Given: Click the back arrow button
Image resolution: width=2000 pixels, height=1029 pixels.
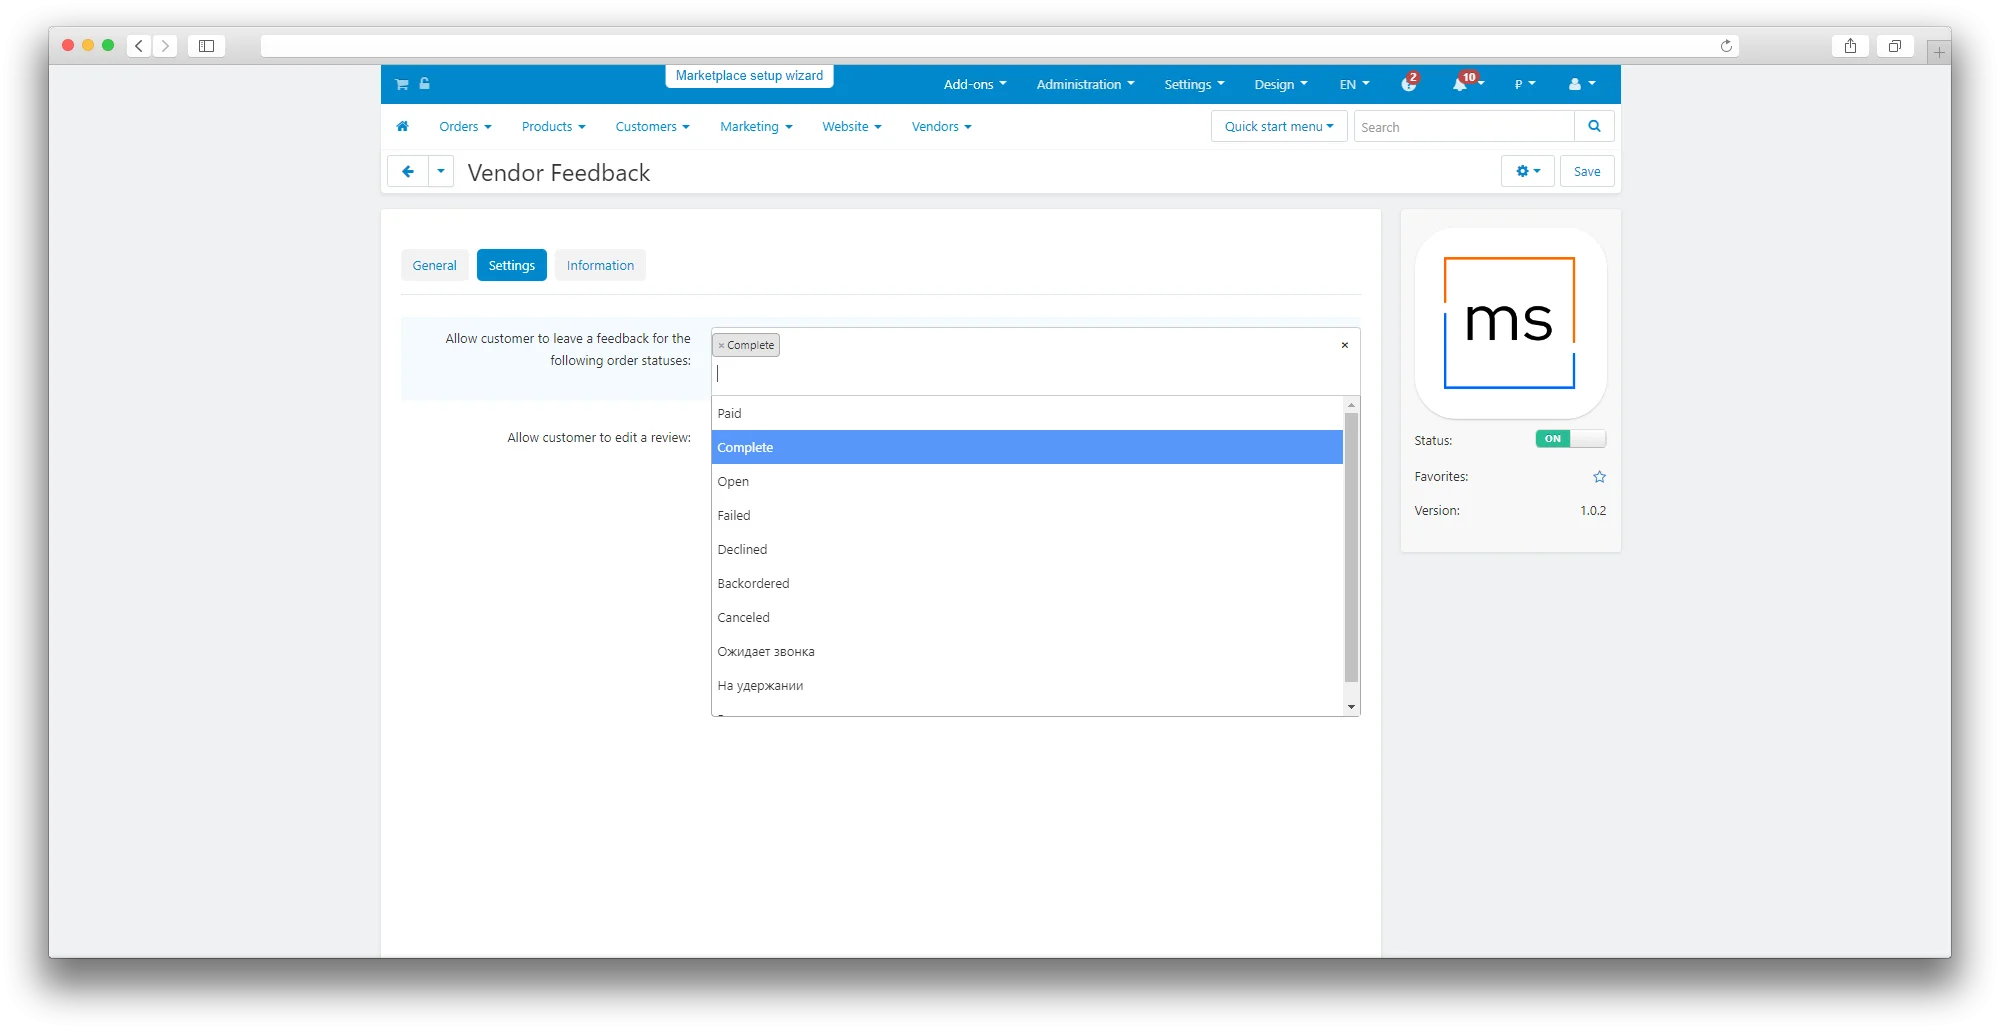Looking at the screenshot, I should 408,171.
